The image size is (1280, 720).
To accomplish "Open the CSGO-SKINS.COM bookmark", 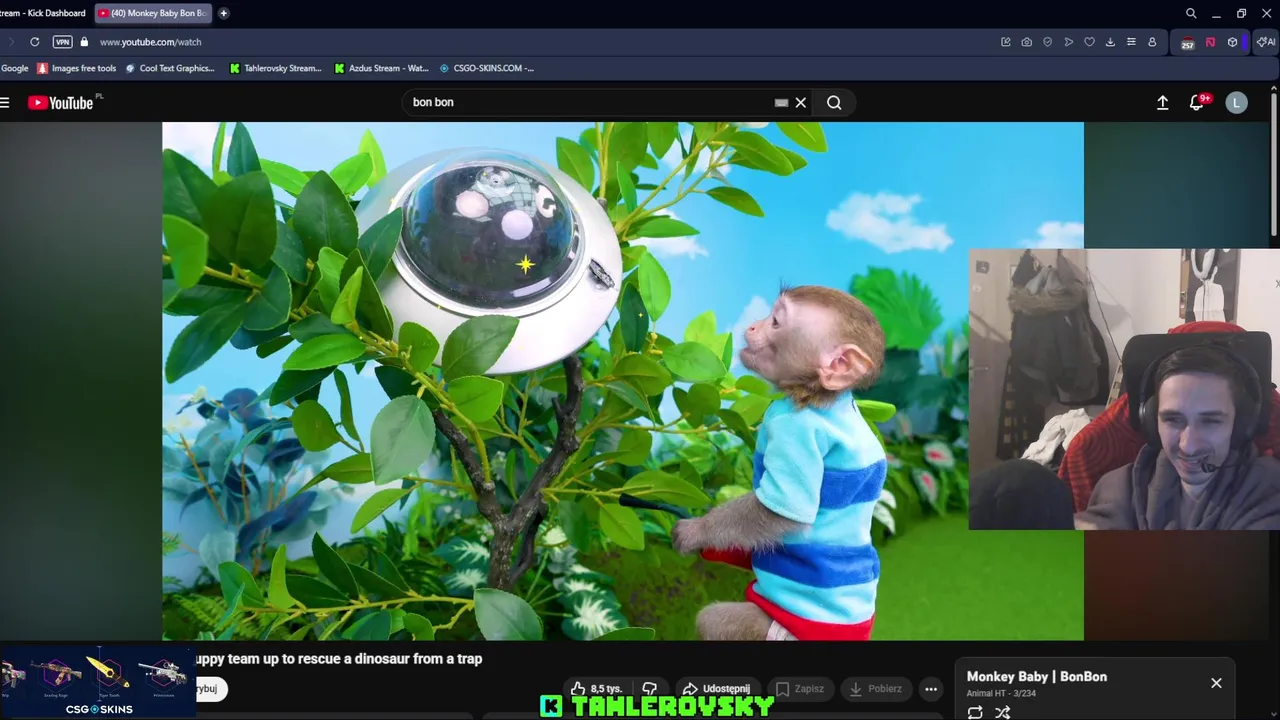I will pyautogui.click(x=487, y=68).
